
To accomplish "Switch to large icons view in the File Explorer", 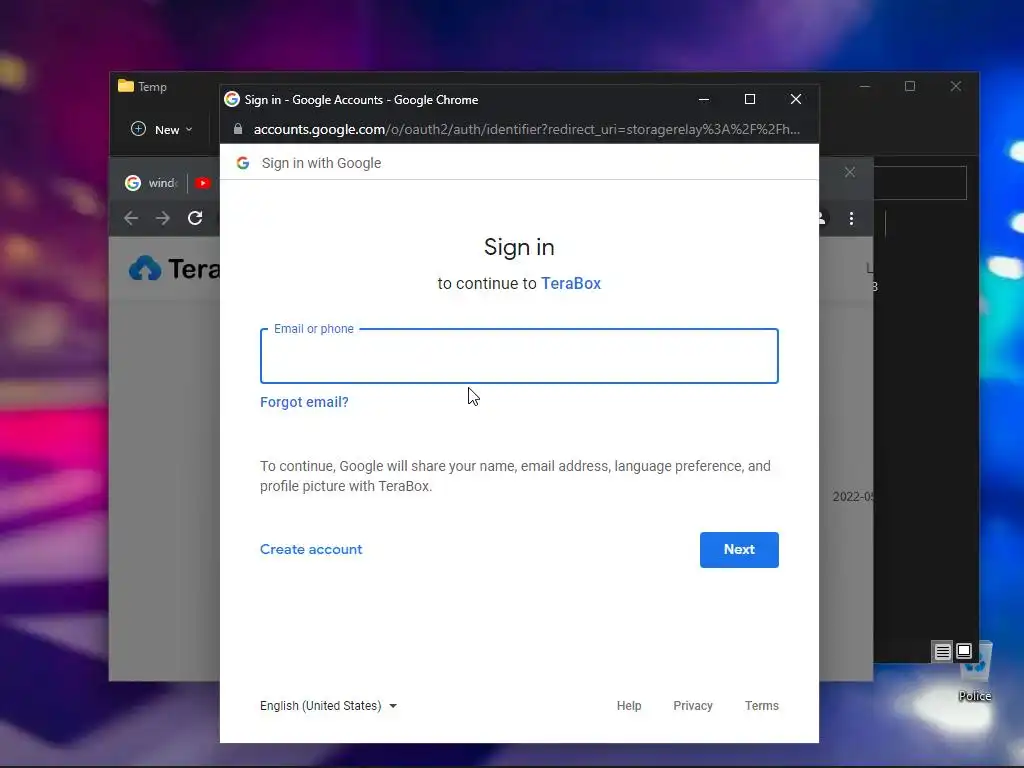I will pyautogui.click(x=964, y=651).
